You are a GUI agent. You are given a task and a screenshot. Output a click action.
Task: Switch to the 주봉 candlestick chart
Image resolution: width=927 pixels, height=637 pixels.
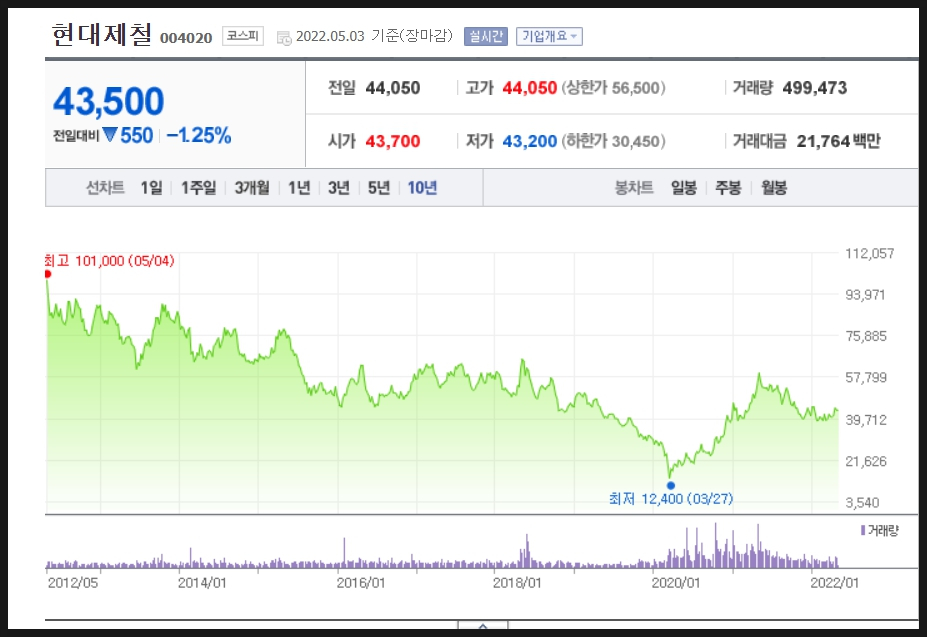click(x=728, y=188)
